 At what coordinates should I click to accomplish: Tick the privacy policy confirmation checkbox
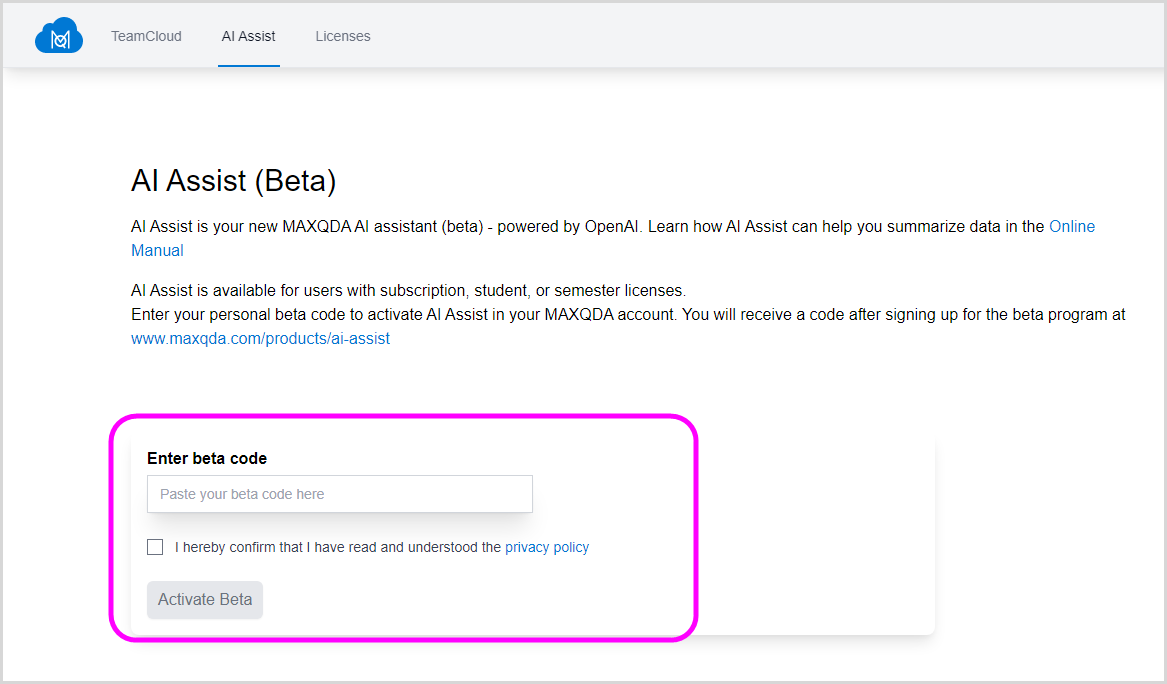155,547
